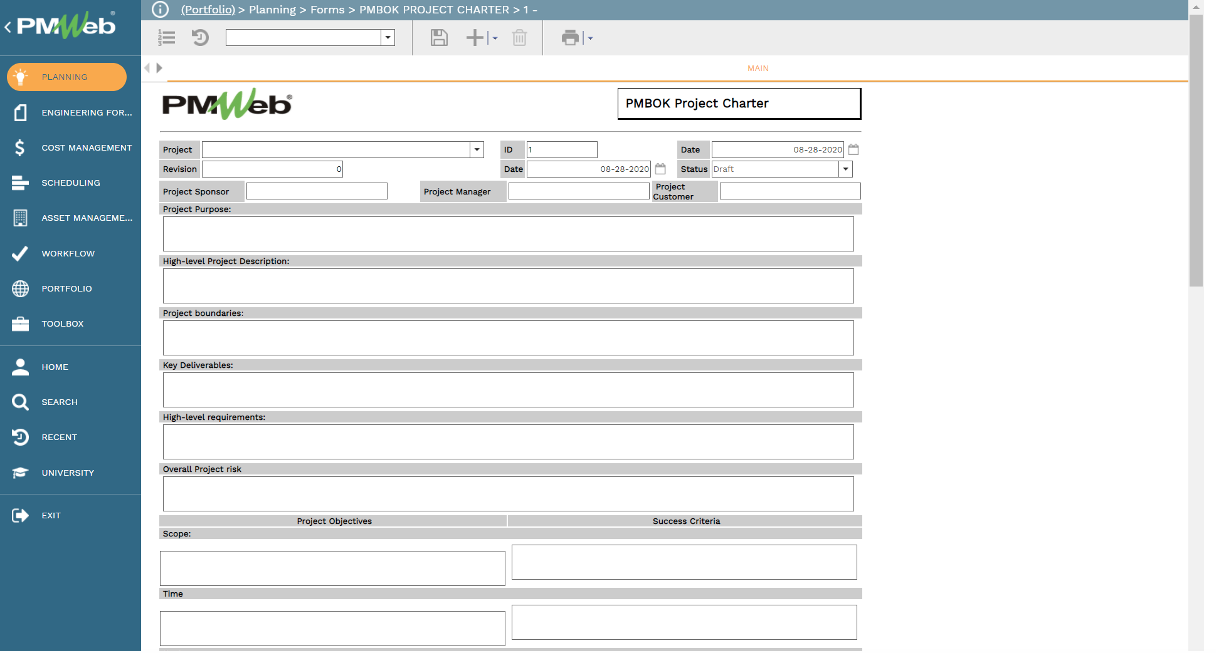Click the Overall Project risk text area
1216x653 pixels.
click(x=508, y=494)
